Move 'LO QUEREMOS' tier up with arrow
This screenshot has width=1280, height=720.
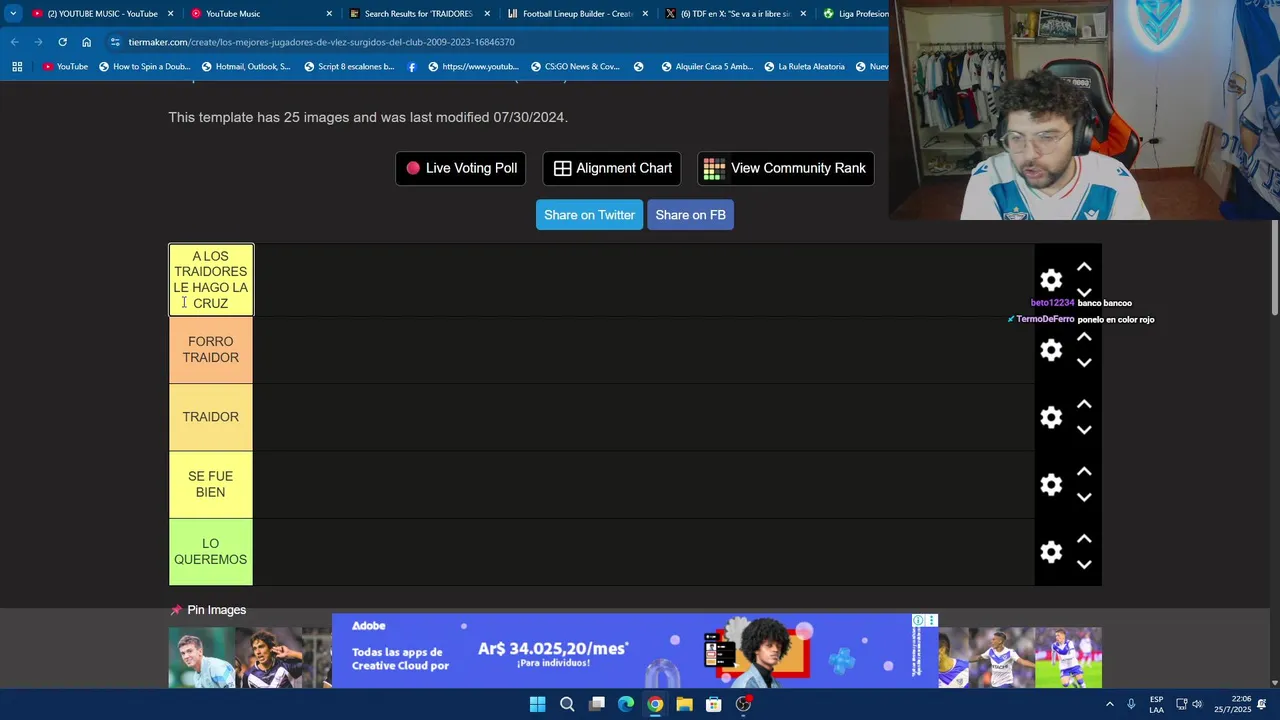[x=1084, y=539]
